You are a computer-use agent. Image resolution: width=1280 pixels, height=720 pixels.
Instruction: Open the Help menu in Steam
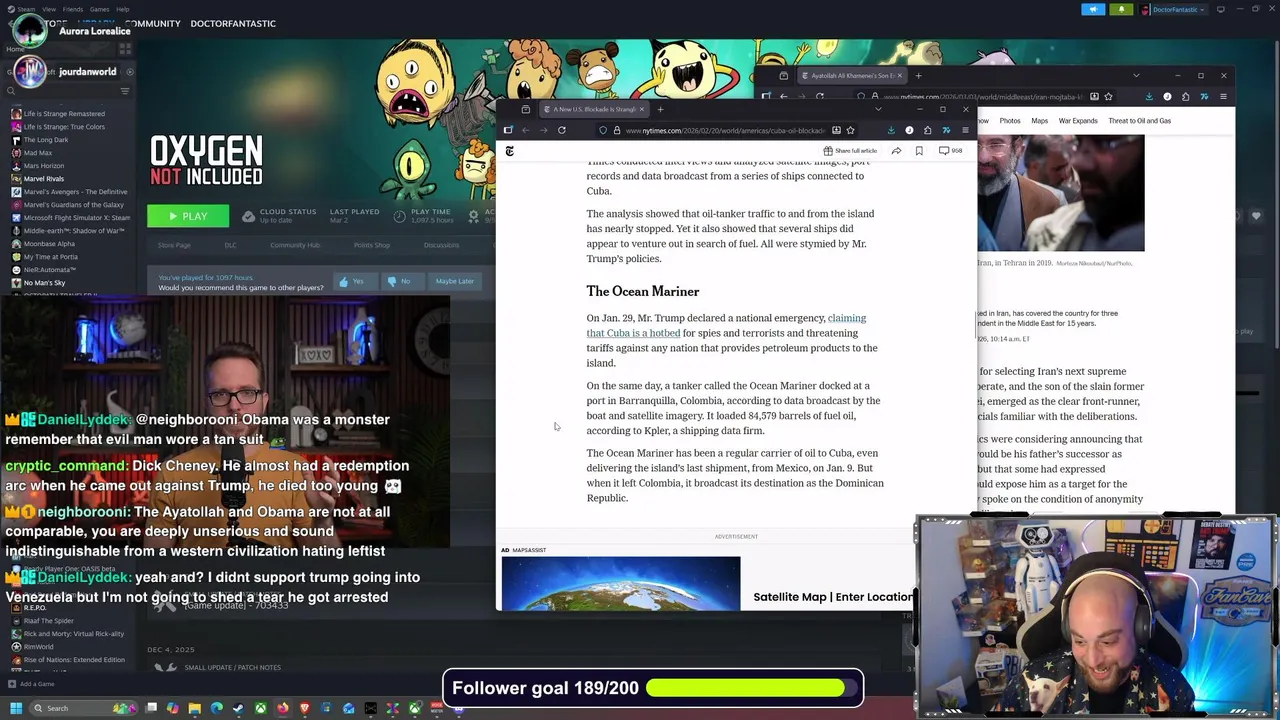(122, 9)
